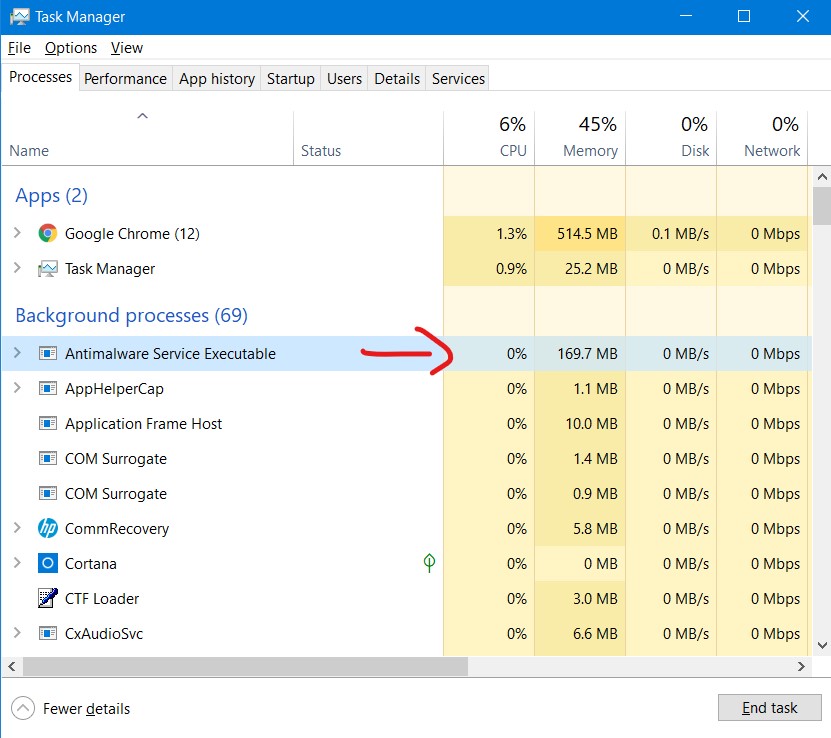831x738 pixels.
Task: Sort by the CPU column header
Action: coord(489,138)
